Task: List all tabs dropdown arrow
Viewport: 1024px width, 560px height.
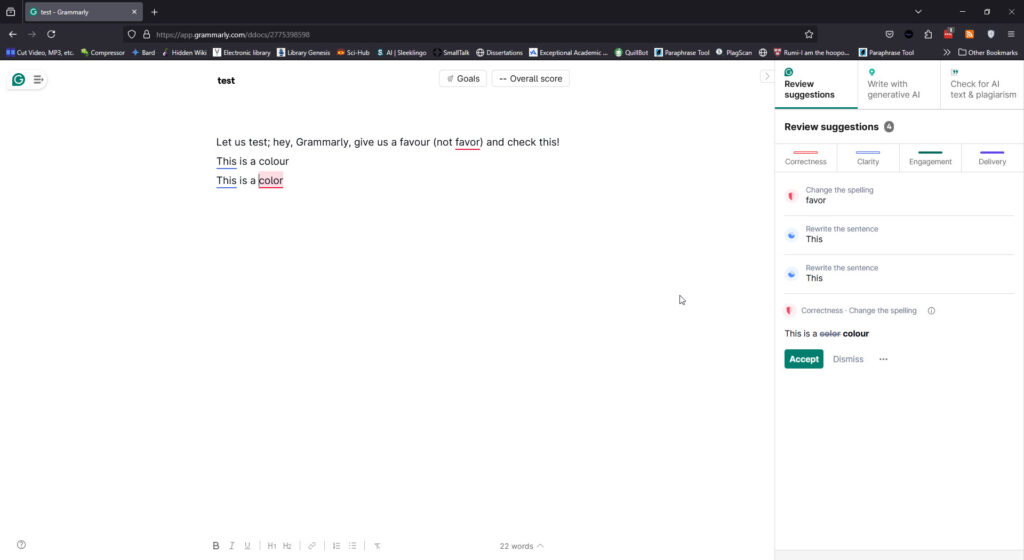Action: point(918,12)
